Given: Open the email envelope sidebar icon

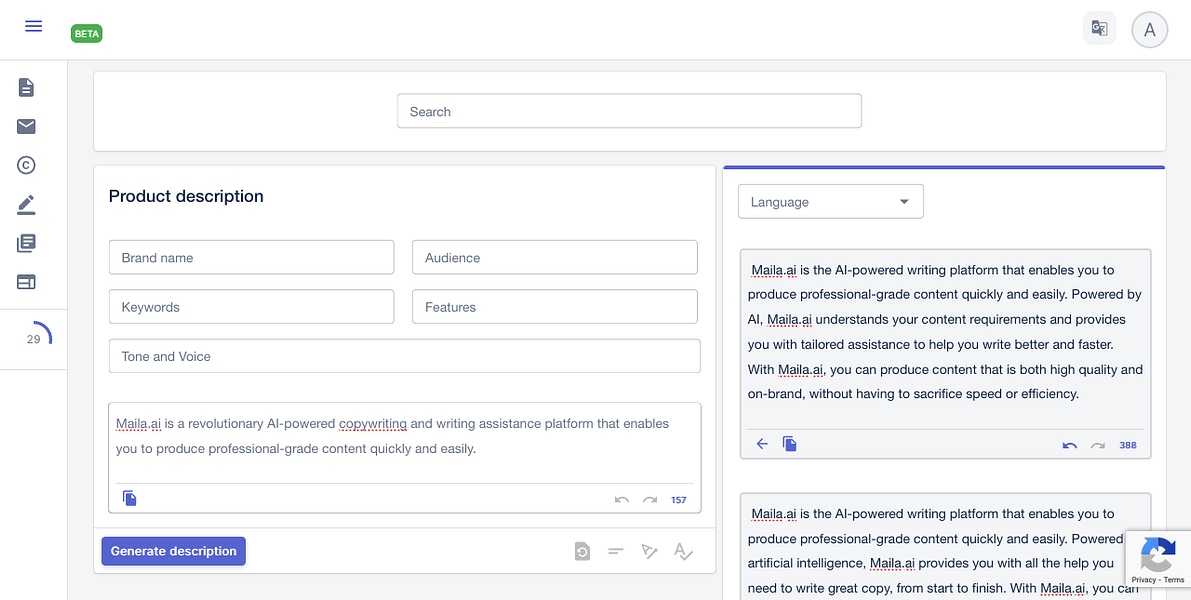Looking at the screenshot, I should pyautogui.click(x=27, y=126).
